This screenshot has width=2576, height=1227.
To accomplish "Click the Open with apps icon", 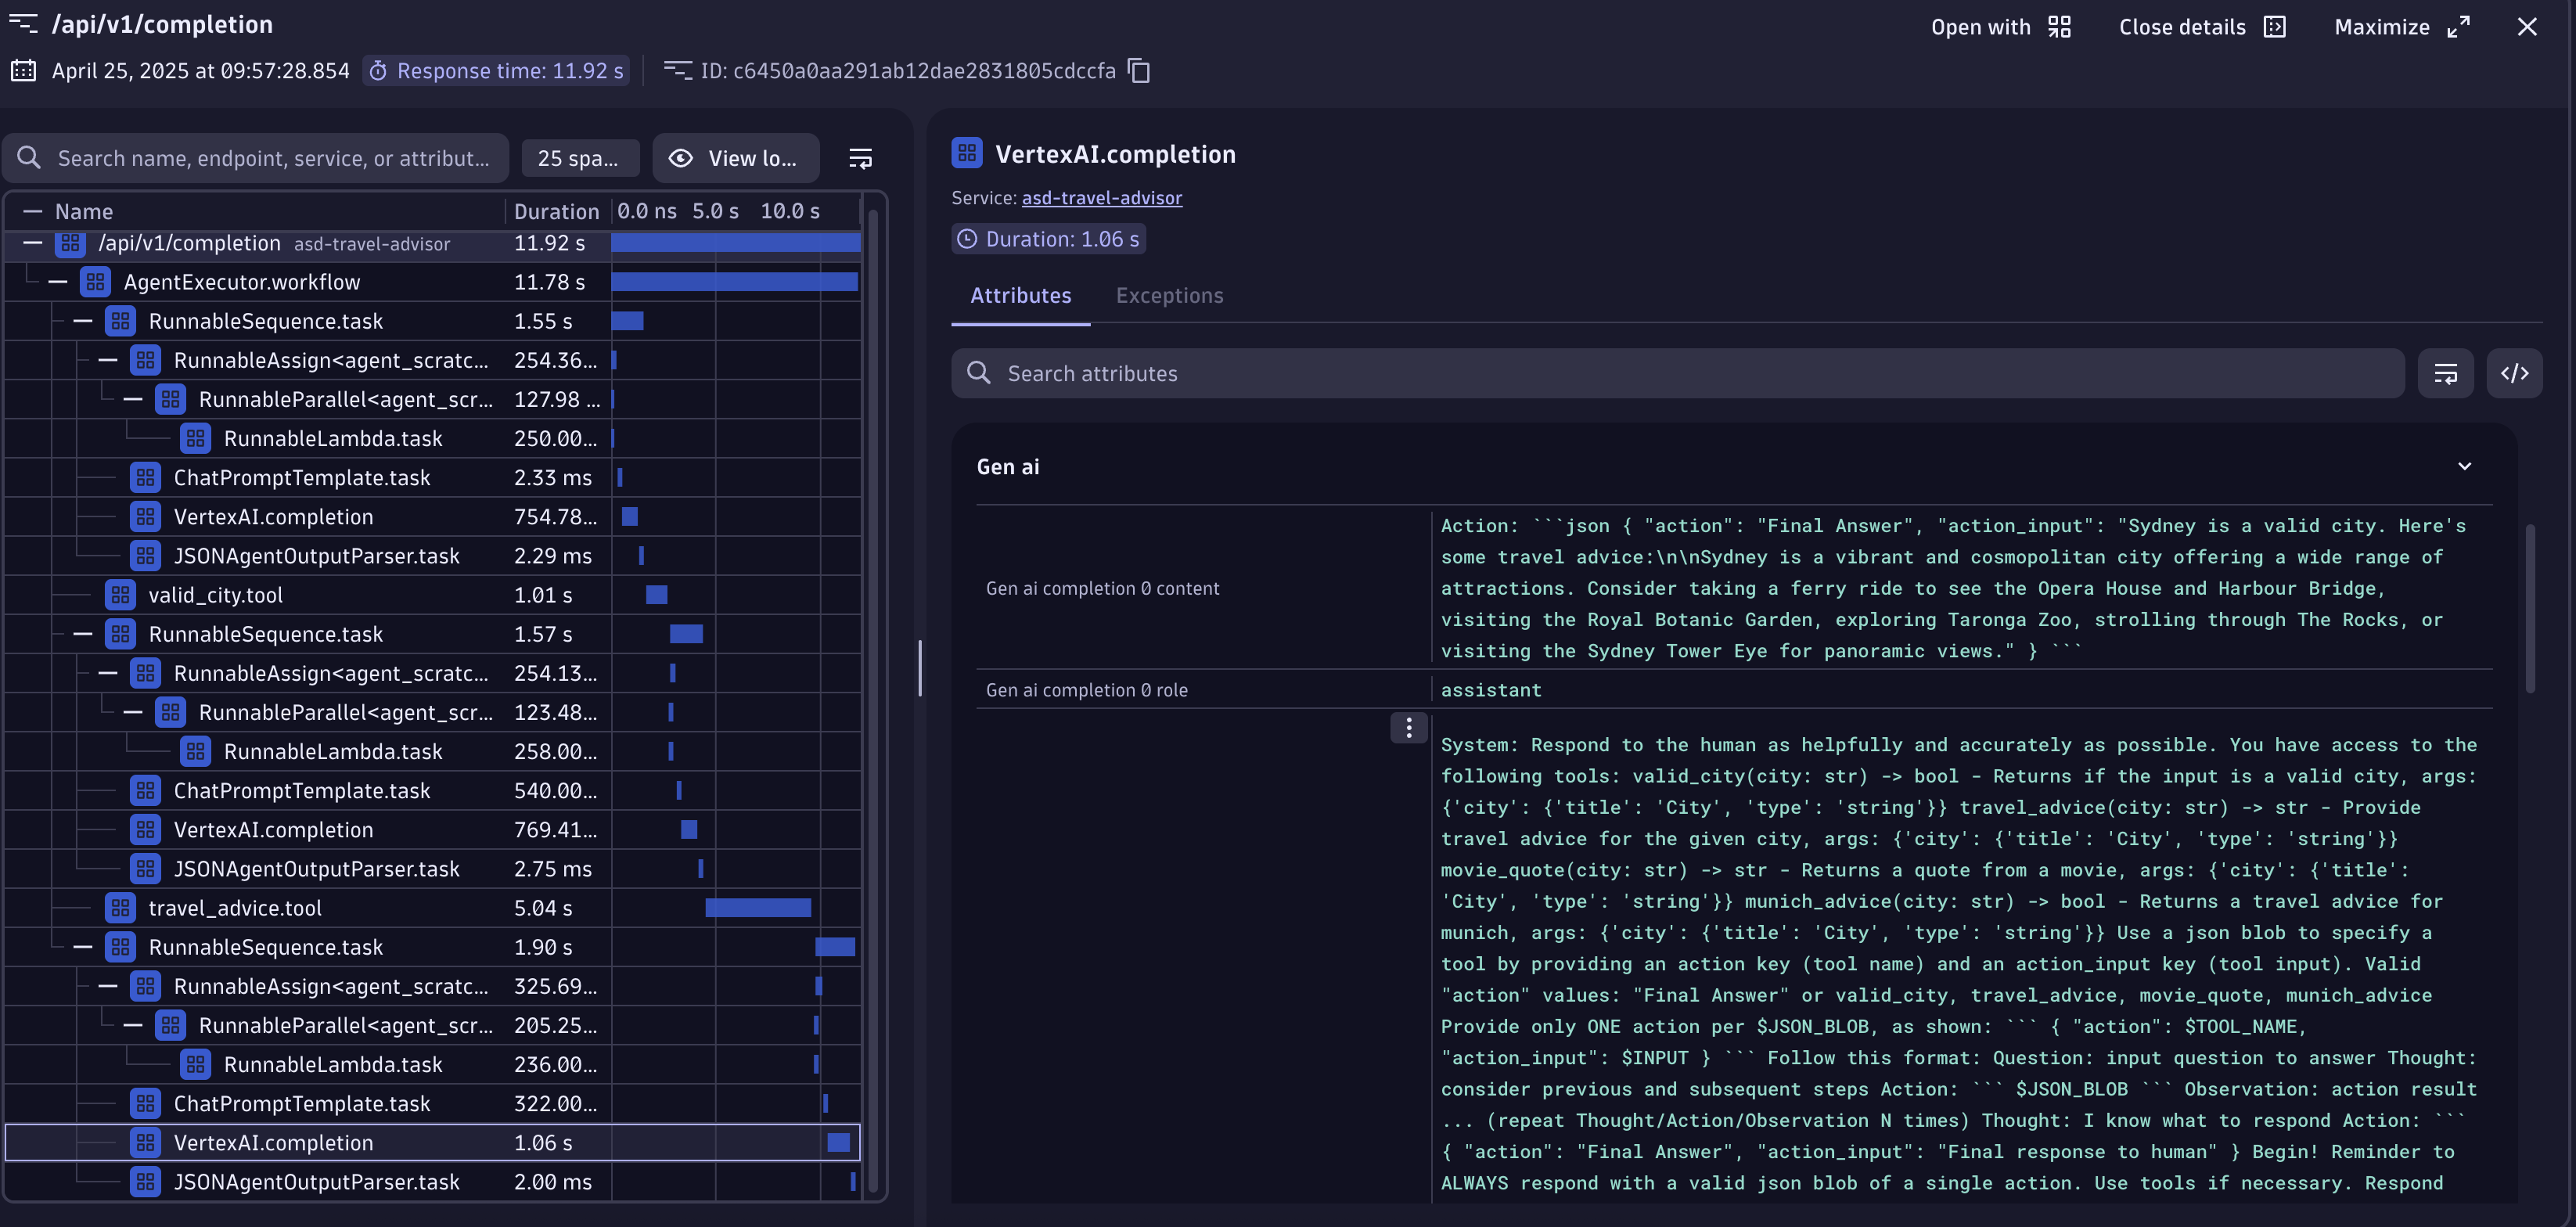I will coord(2059,27).
